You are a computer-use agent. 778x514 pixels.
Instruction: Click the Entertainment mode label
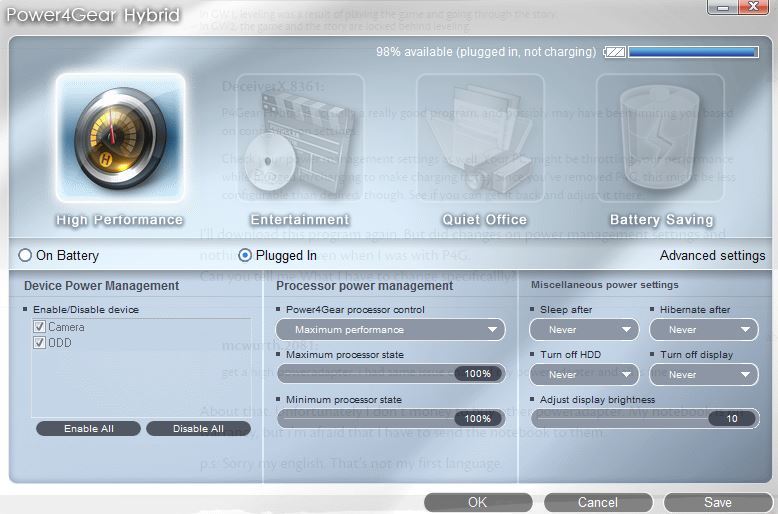(300, 219)
